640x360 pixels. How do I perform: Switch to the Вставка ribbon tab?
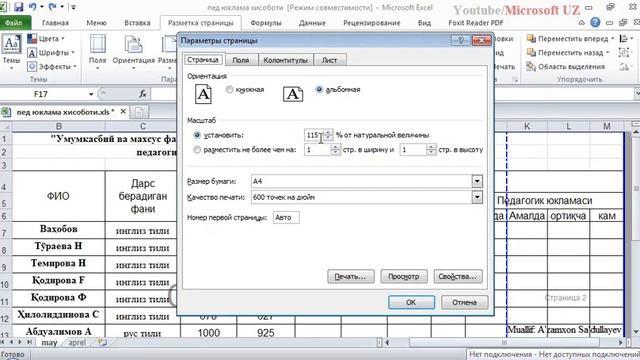click(x=137, y=23)
